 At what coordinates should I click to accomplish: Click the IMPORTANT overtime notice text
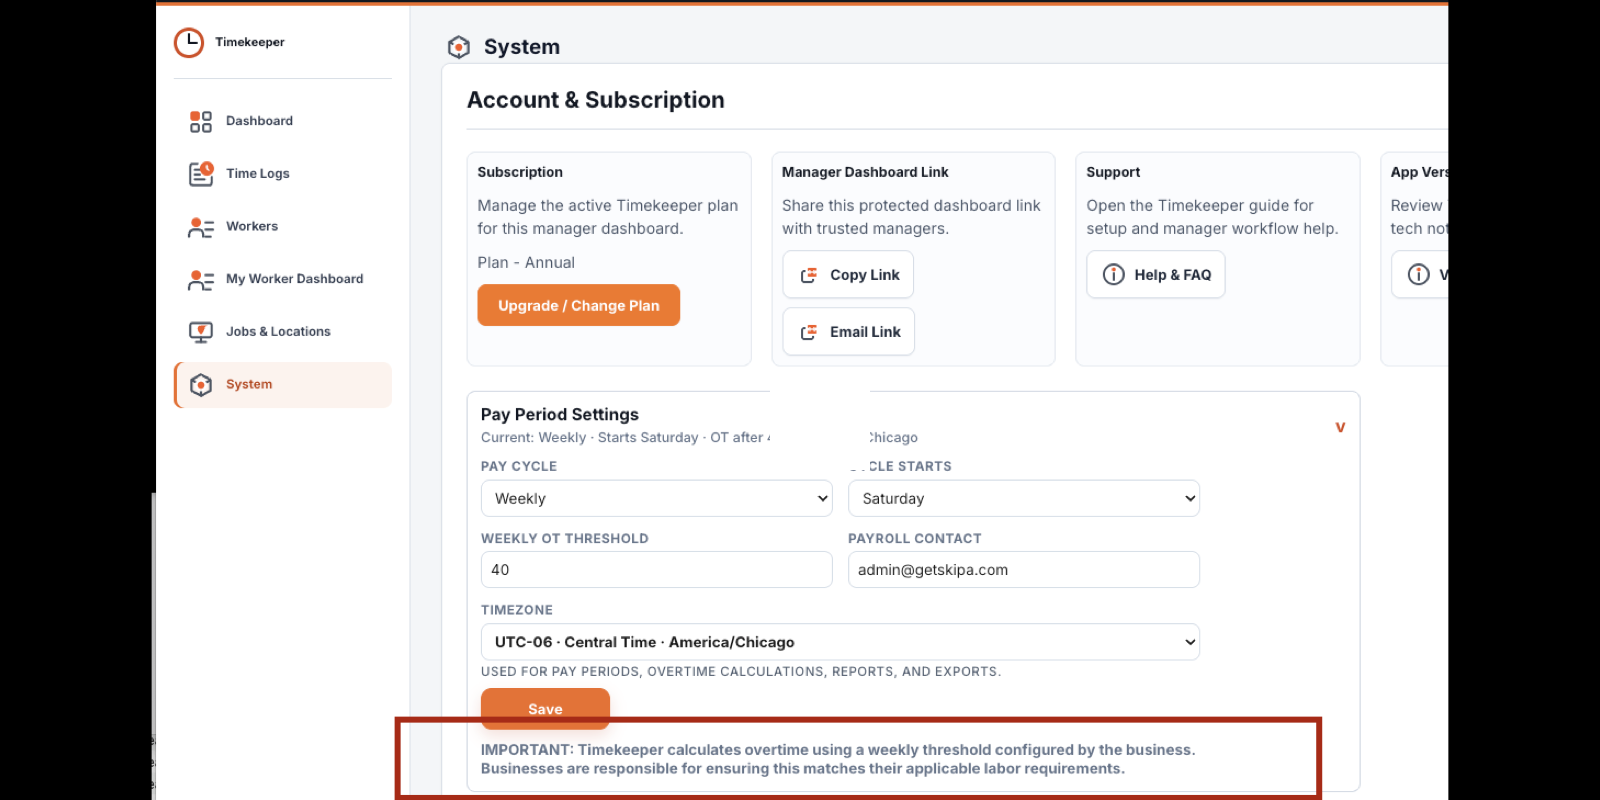pyautogui.click(x=838, y=759)
